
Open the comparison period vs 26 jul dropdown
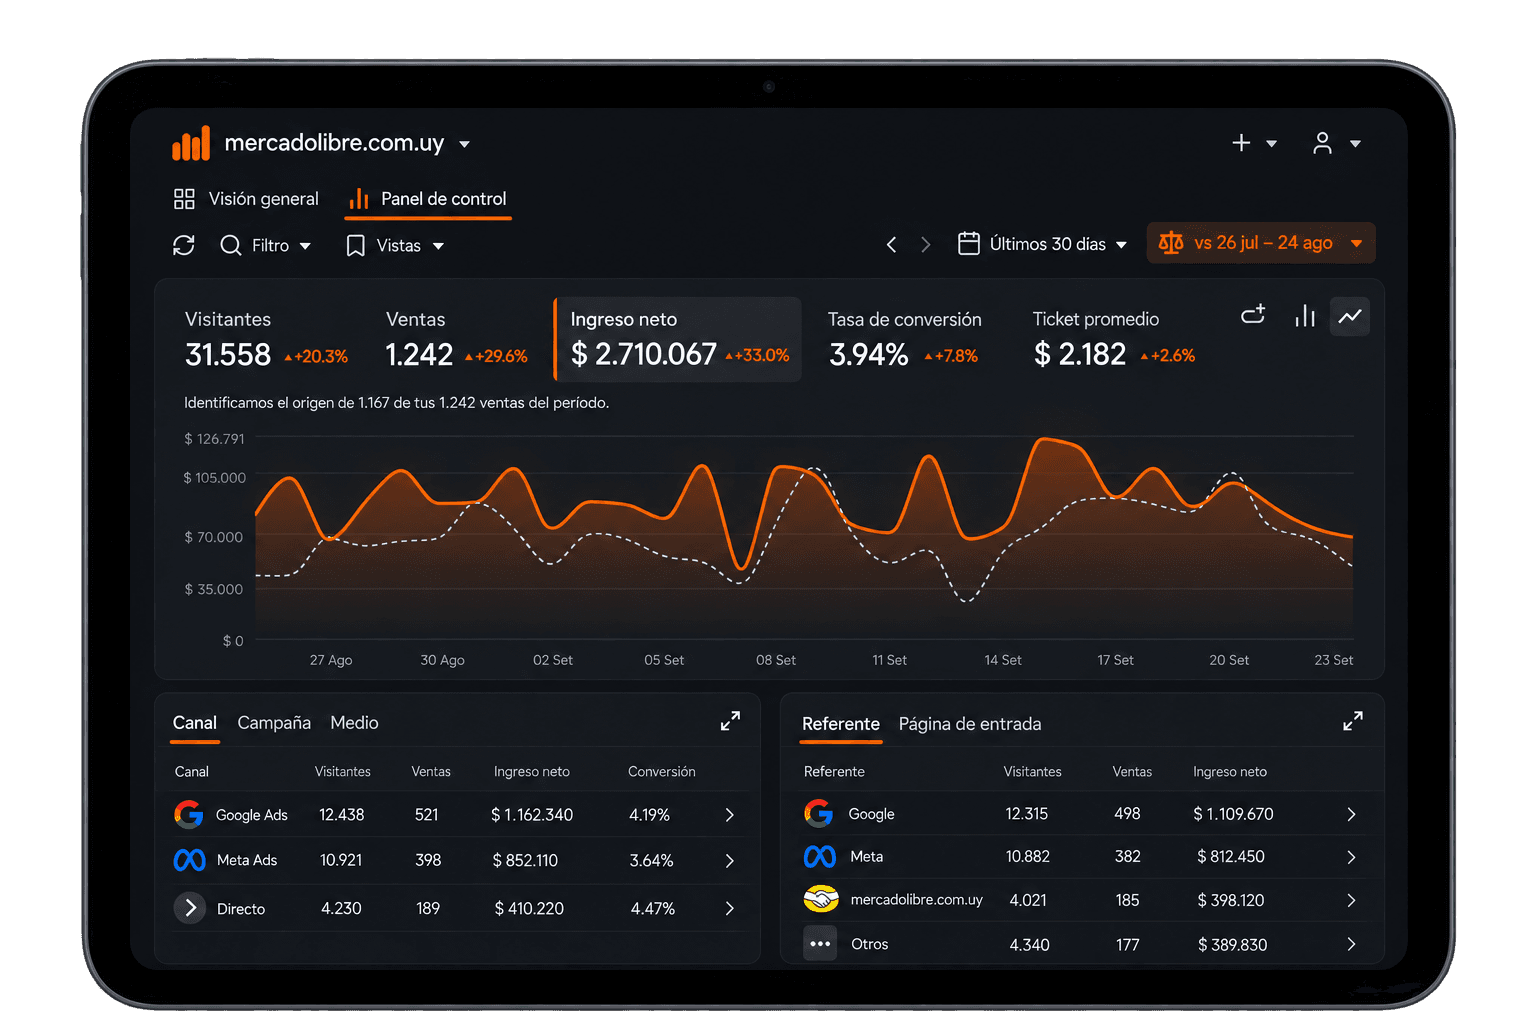point(1261,243)
